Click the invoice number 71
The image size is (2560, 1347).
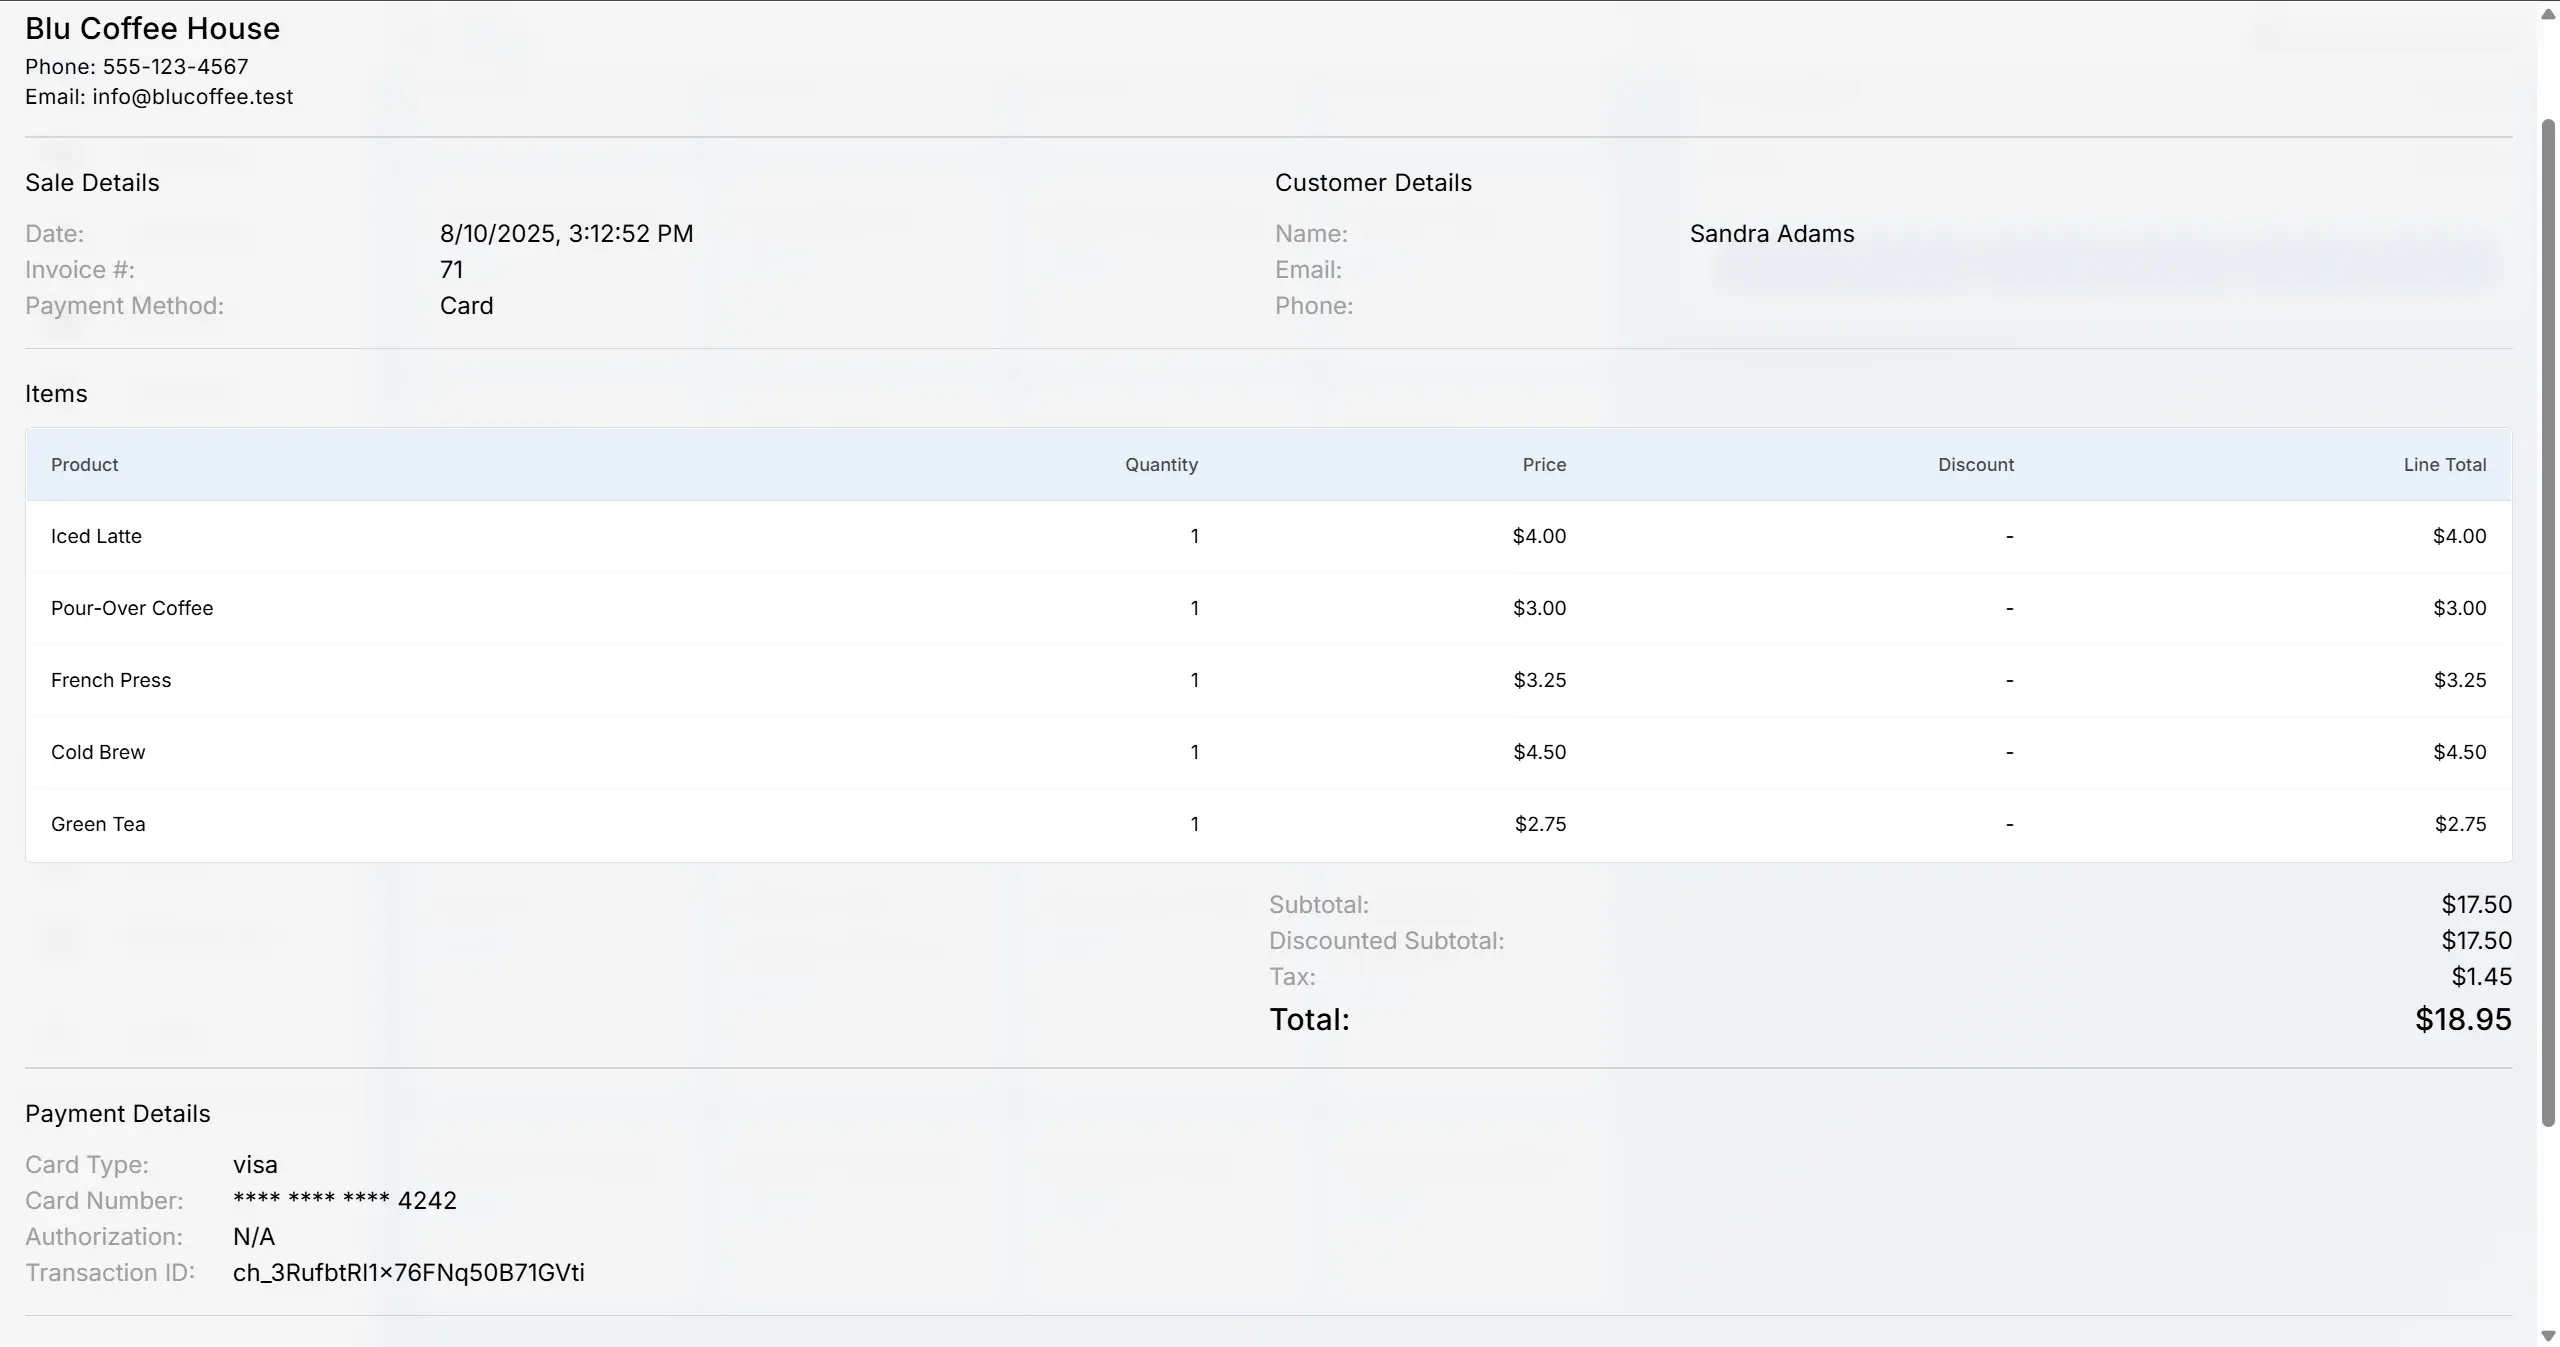(x=451, y=268)
